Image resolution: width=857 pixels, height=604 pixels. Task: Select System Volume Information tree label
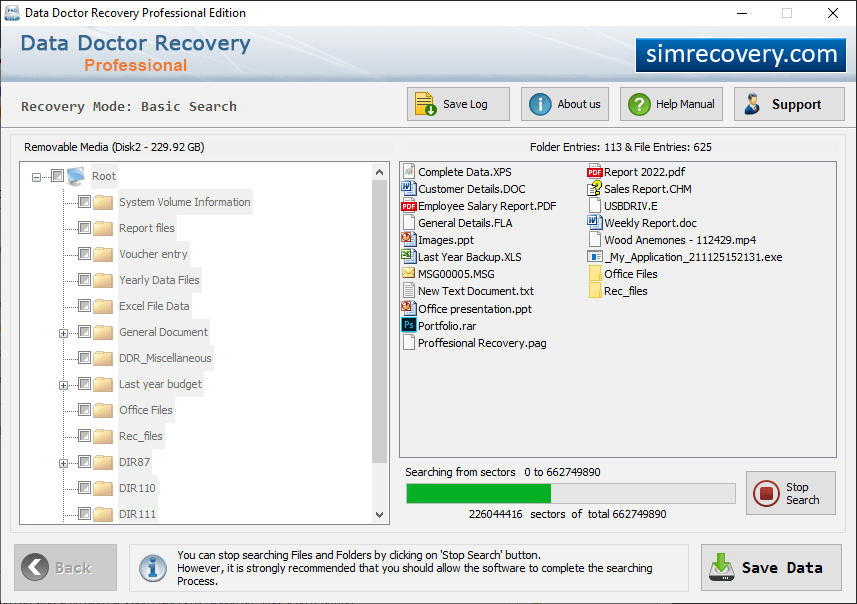185,202
